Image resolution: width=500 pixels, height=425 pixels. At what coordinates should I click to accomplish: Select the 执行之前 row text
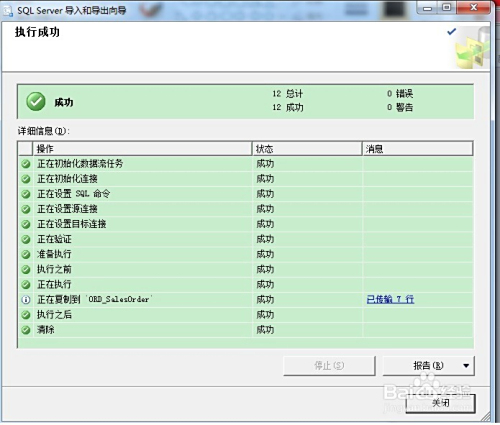[54, 269]
